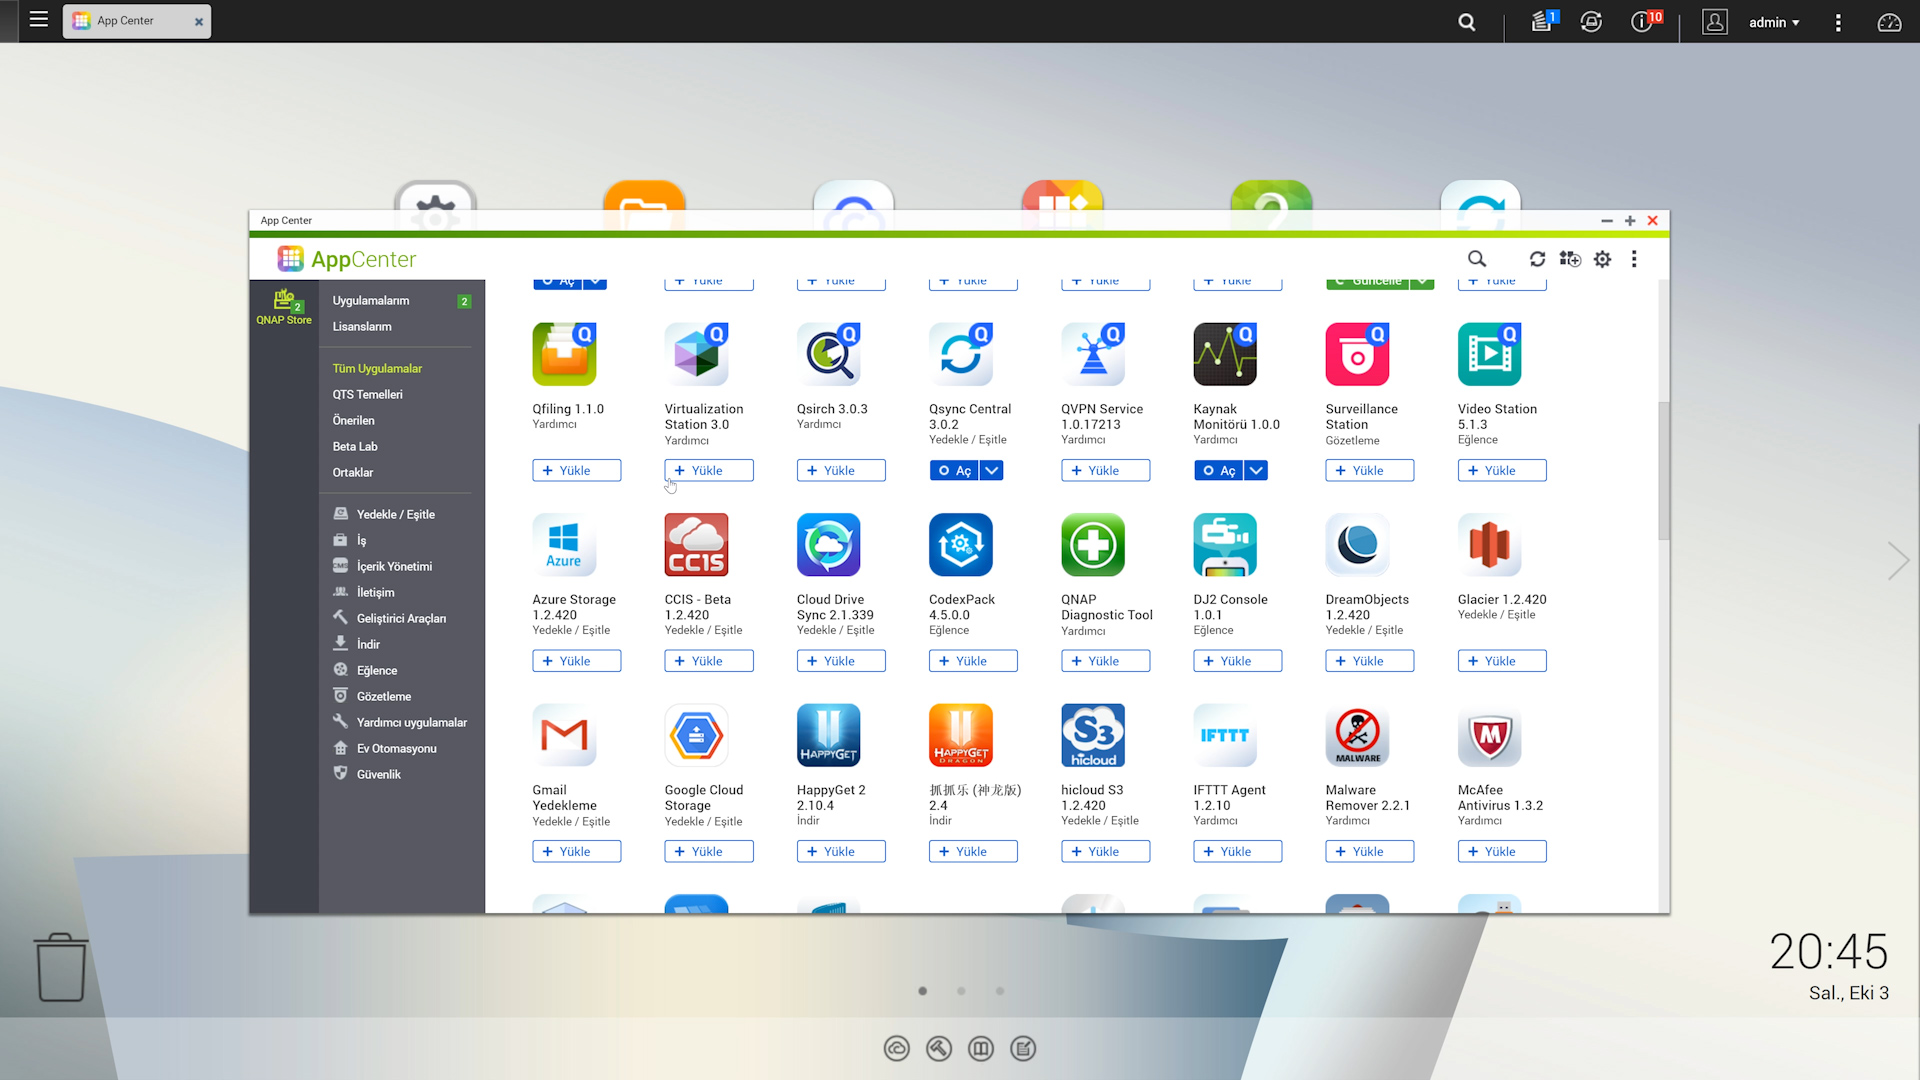Toggle the Gözetleme category filter
The width and height of the screenshot is (1920, 1080).
[384, 696]
